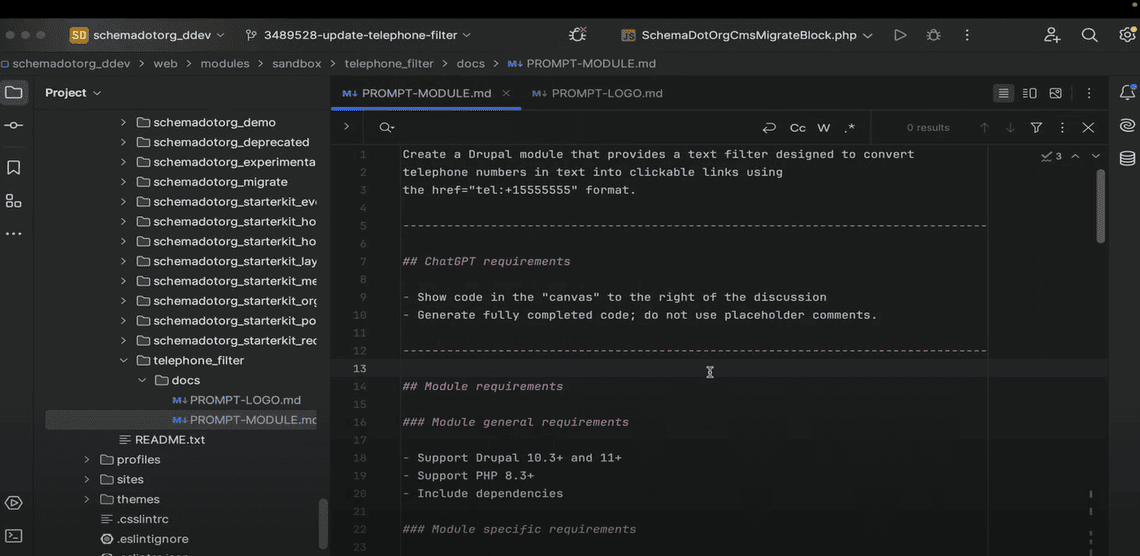The width and height of the screenshot is (1140, 556).
Task: Open the Project tool window folder icon
Action: (x=14, y=92)
